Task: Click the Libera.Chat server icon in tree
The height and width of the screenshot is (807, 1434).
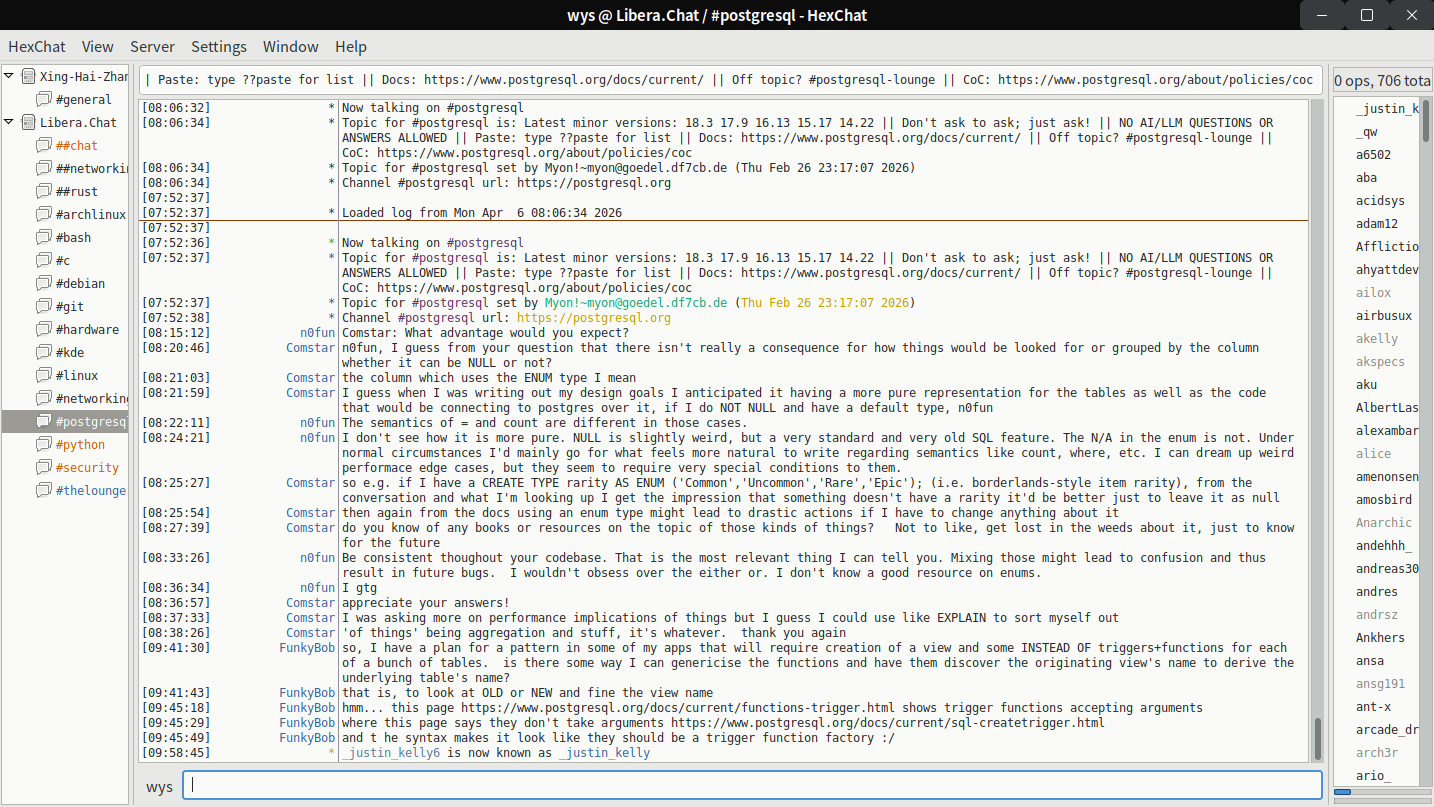Action: click(28, 122)
